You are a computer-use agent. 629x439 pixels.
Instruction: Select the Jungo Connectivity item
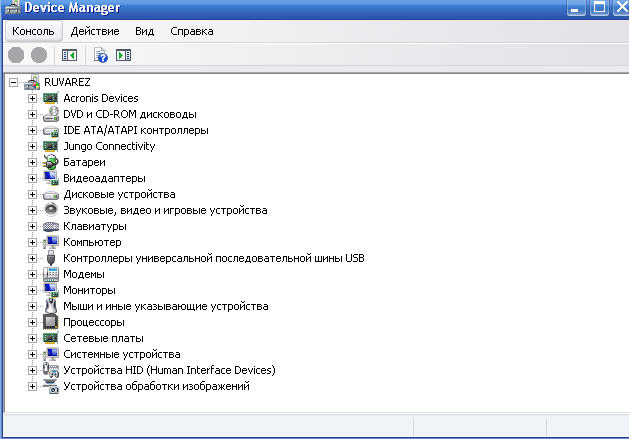109,146
